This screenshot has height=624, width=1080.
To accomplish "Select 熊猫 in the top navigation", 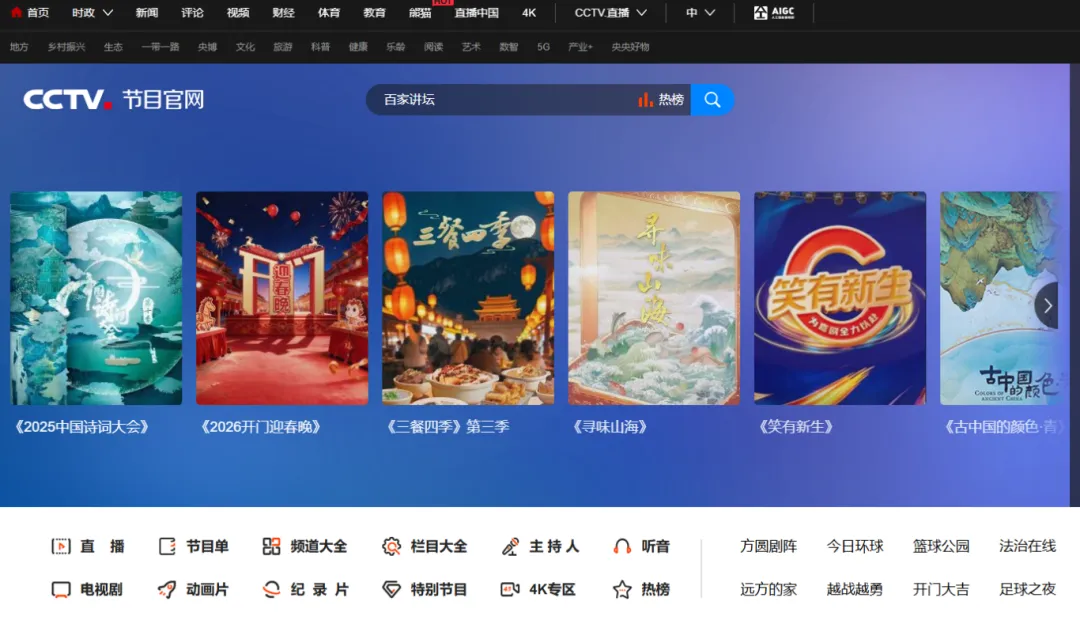I will point(419,12).
